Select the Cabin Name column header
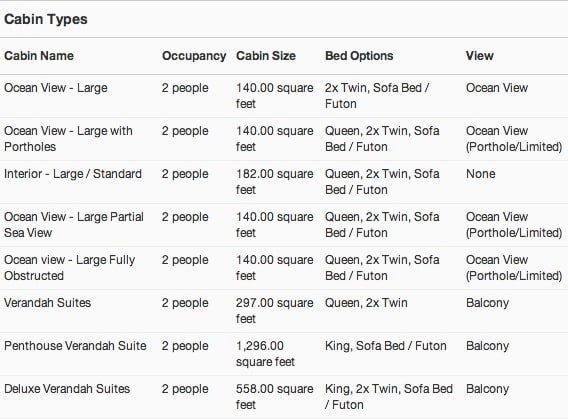This screenshot has height=419, width=568. [x=39, y=56]
